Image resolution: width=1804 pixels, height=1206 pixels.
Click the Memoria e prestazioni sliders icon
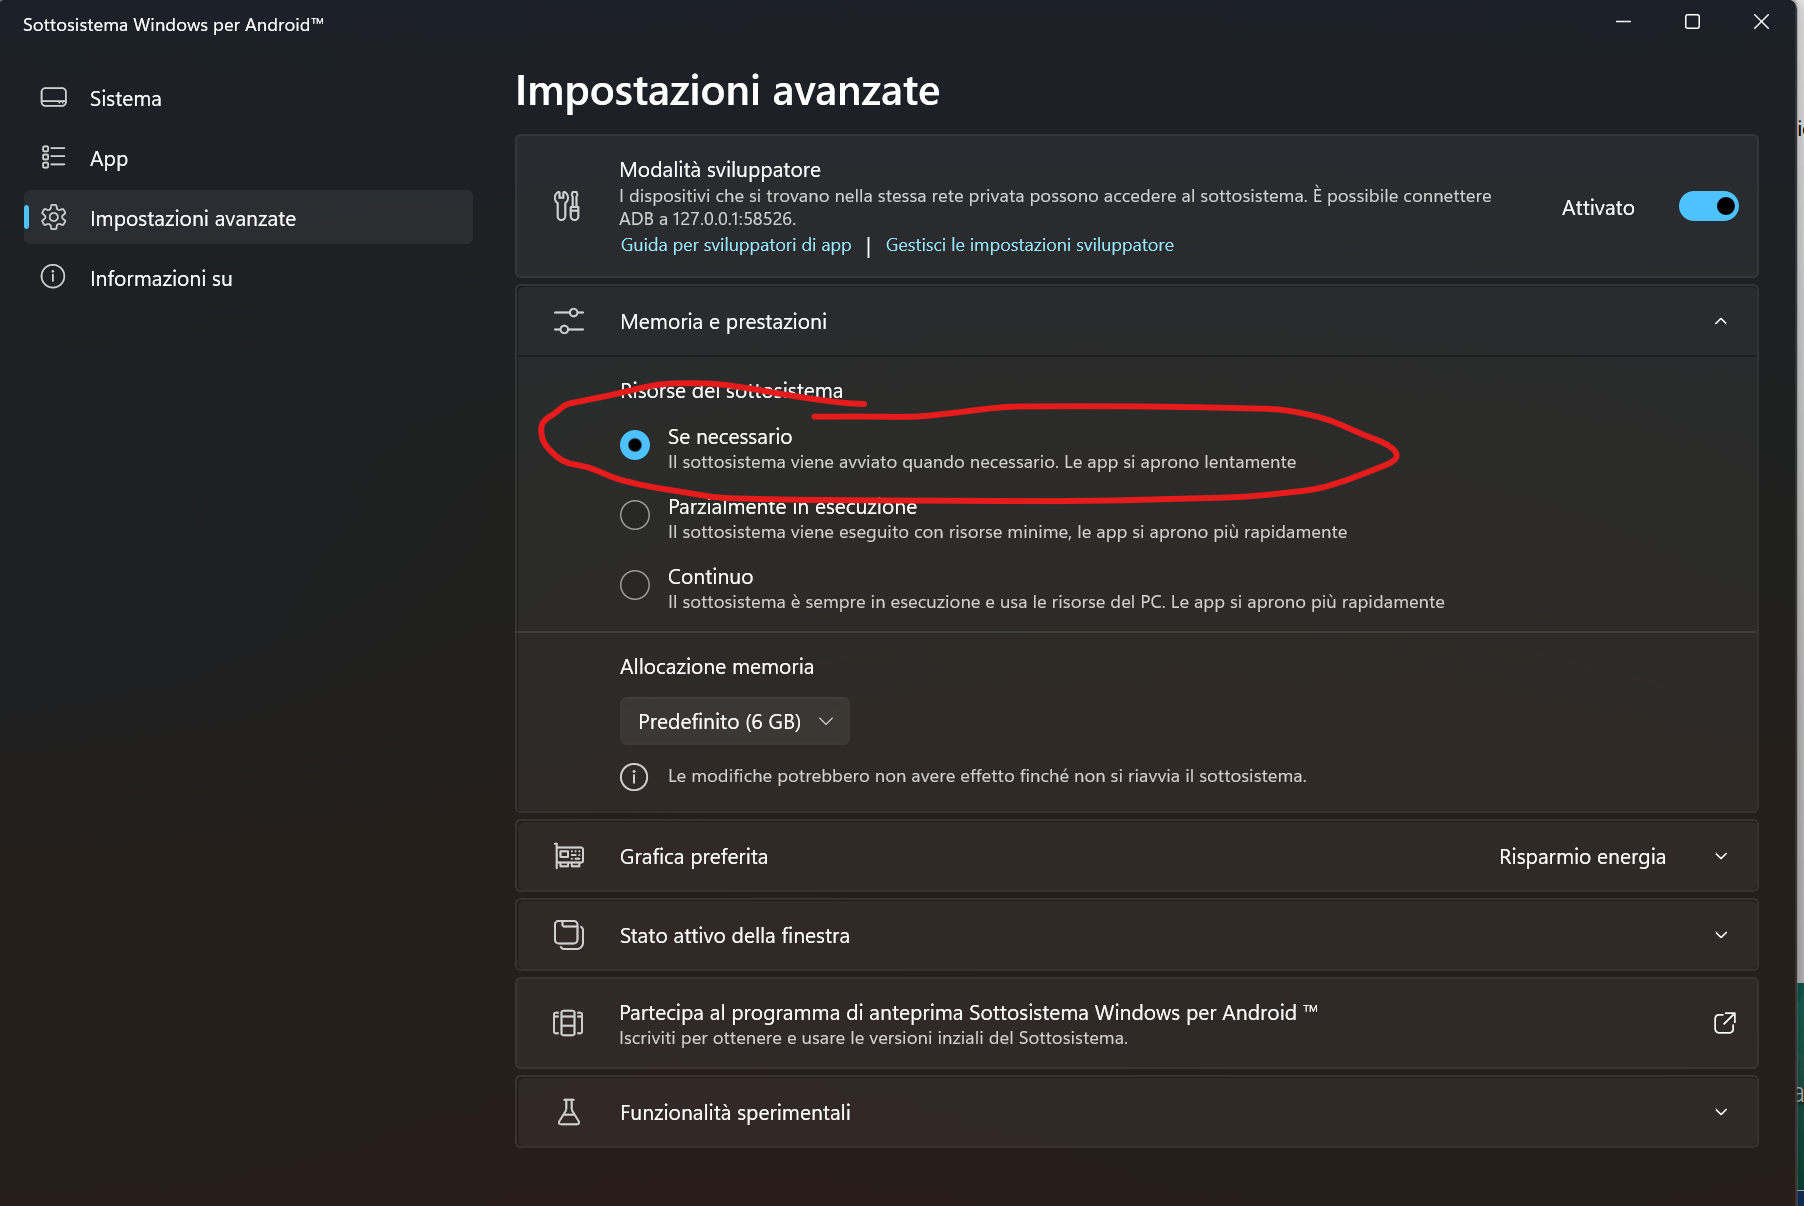coord(569,321)
